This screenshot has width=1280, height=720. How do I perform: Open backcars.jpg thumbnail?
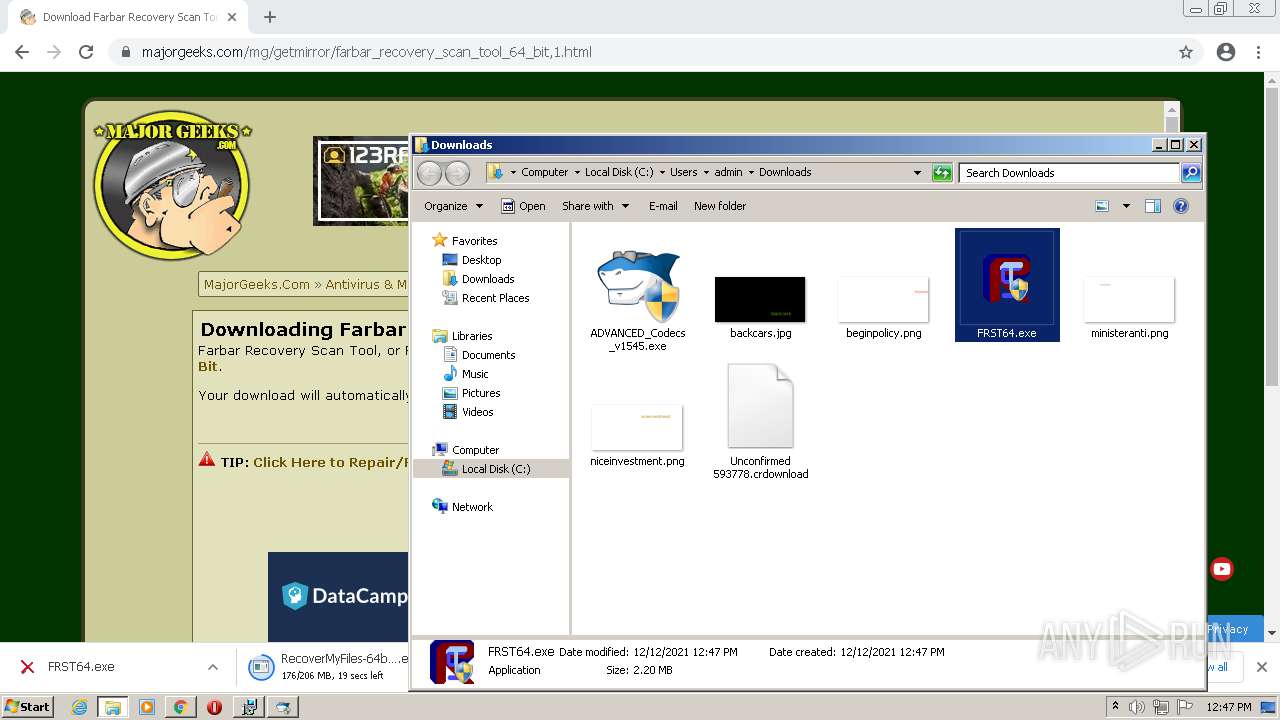760,299
